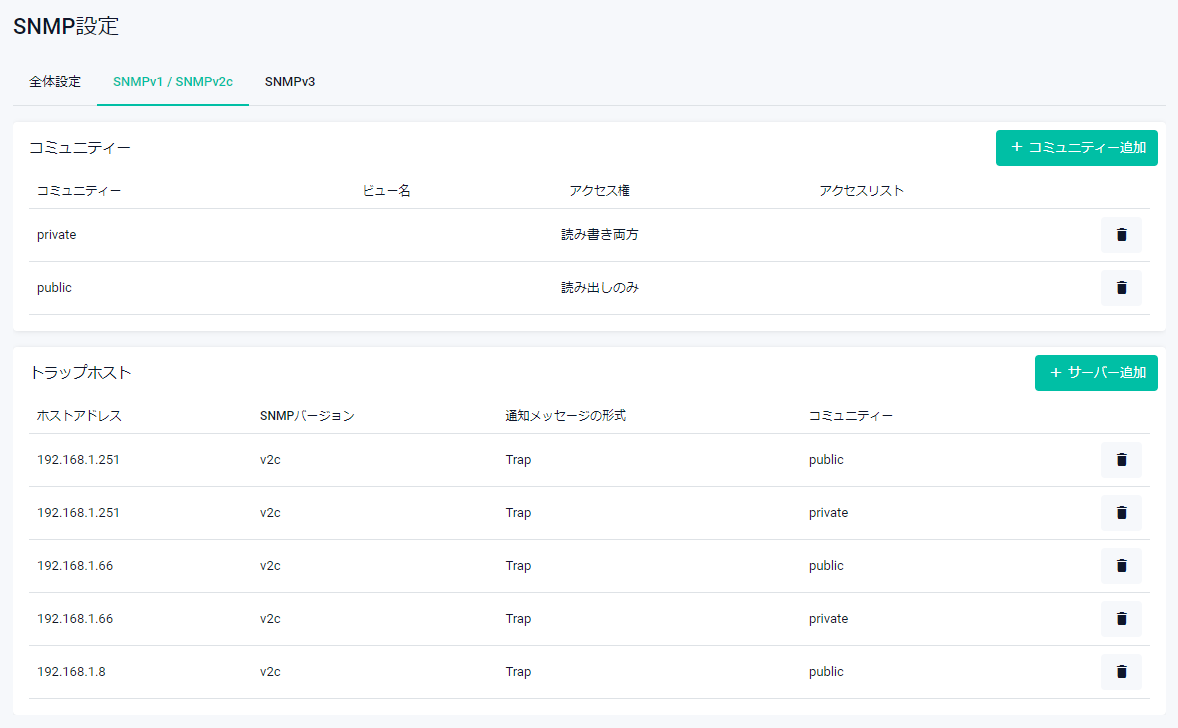
Task: Click the 読み出しのみ access right cell
Action: pyautogui.click(x=599, y=288)
